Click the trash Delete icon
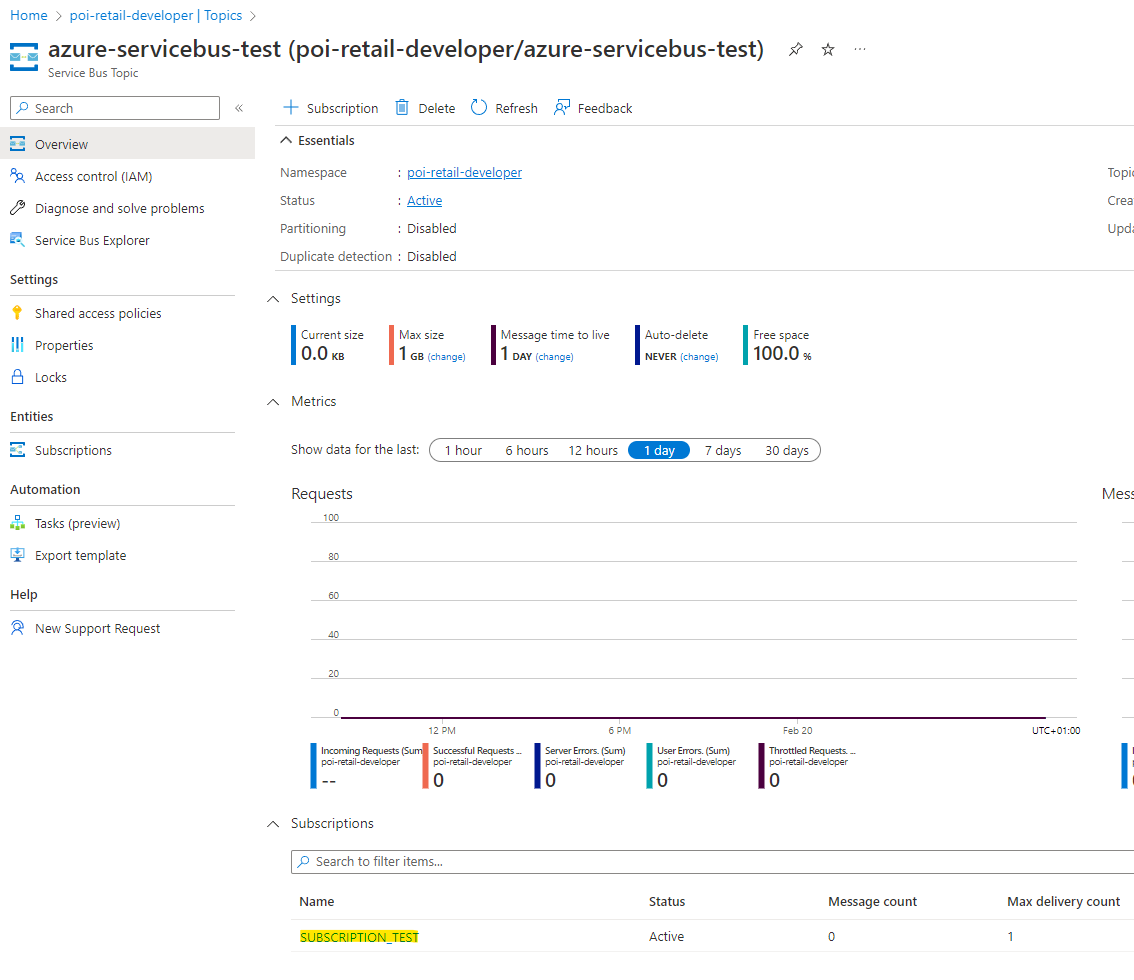Viewport: 1134px width, 980px height. click(x=402, y=108)
